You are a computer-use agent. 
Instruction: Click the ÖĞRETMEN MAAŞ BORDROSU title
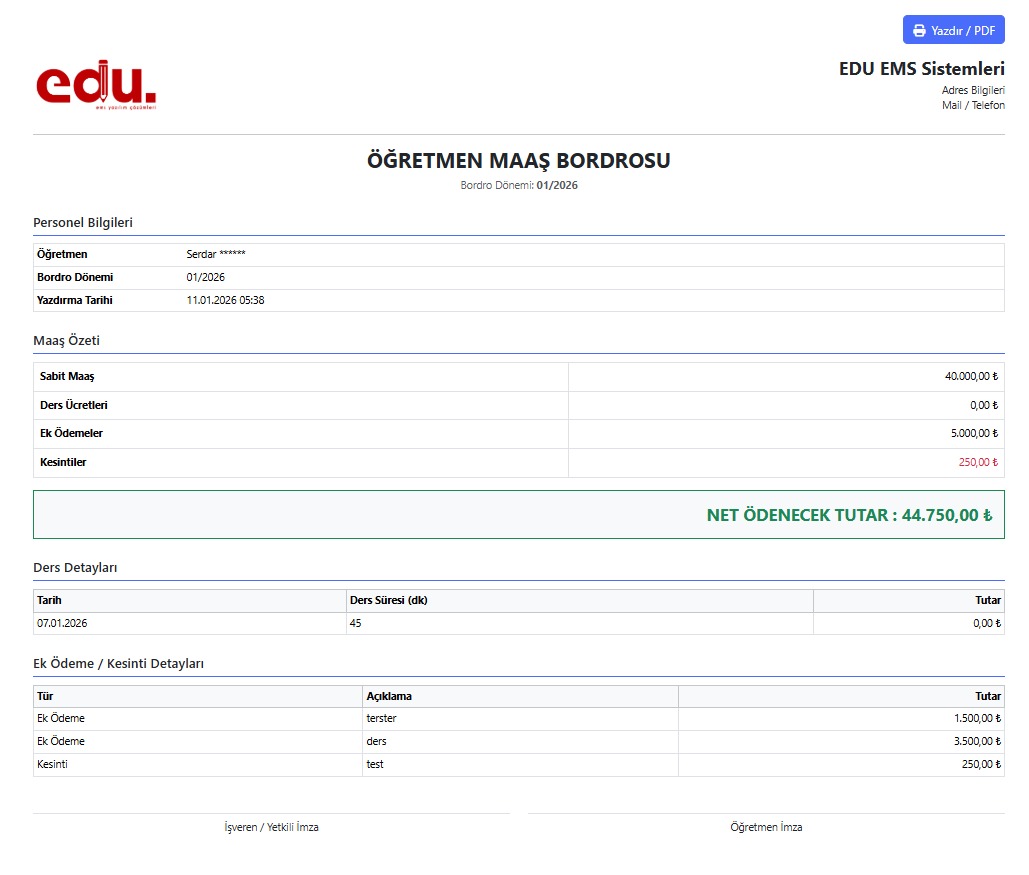[x=518, y=160]
